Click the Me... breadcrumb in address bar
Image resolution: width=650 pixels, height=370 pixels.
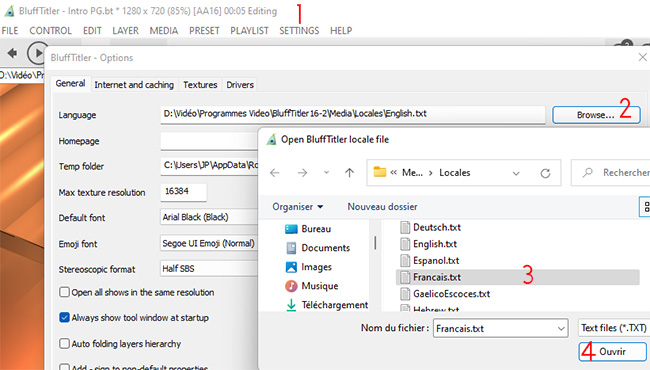click(x=412, y=172)
